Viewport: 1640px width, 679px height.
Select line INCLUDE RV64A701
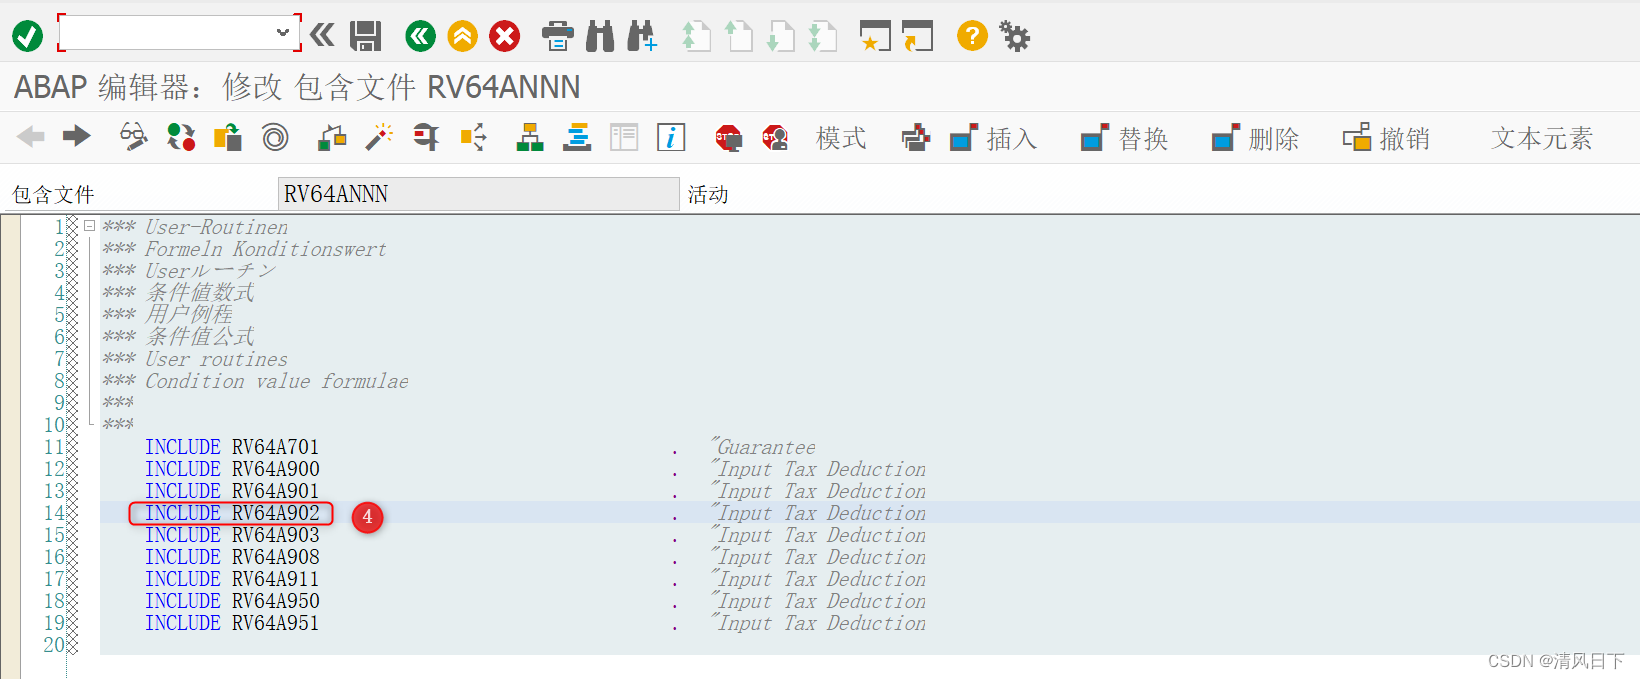(232, 447)
